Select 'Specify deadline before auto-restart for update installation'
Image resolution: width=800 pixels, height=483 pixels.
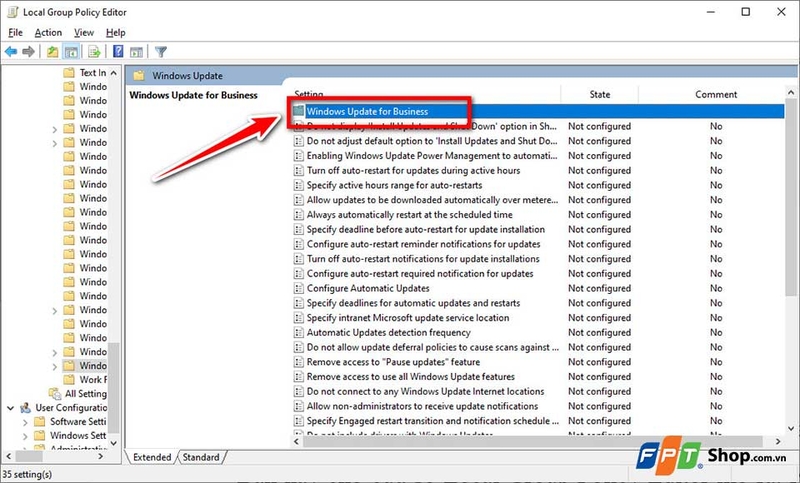click(x=426, y=230)
